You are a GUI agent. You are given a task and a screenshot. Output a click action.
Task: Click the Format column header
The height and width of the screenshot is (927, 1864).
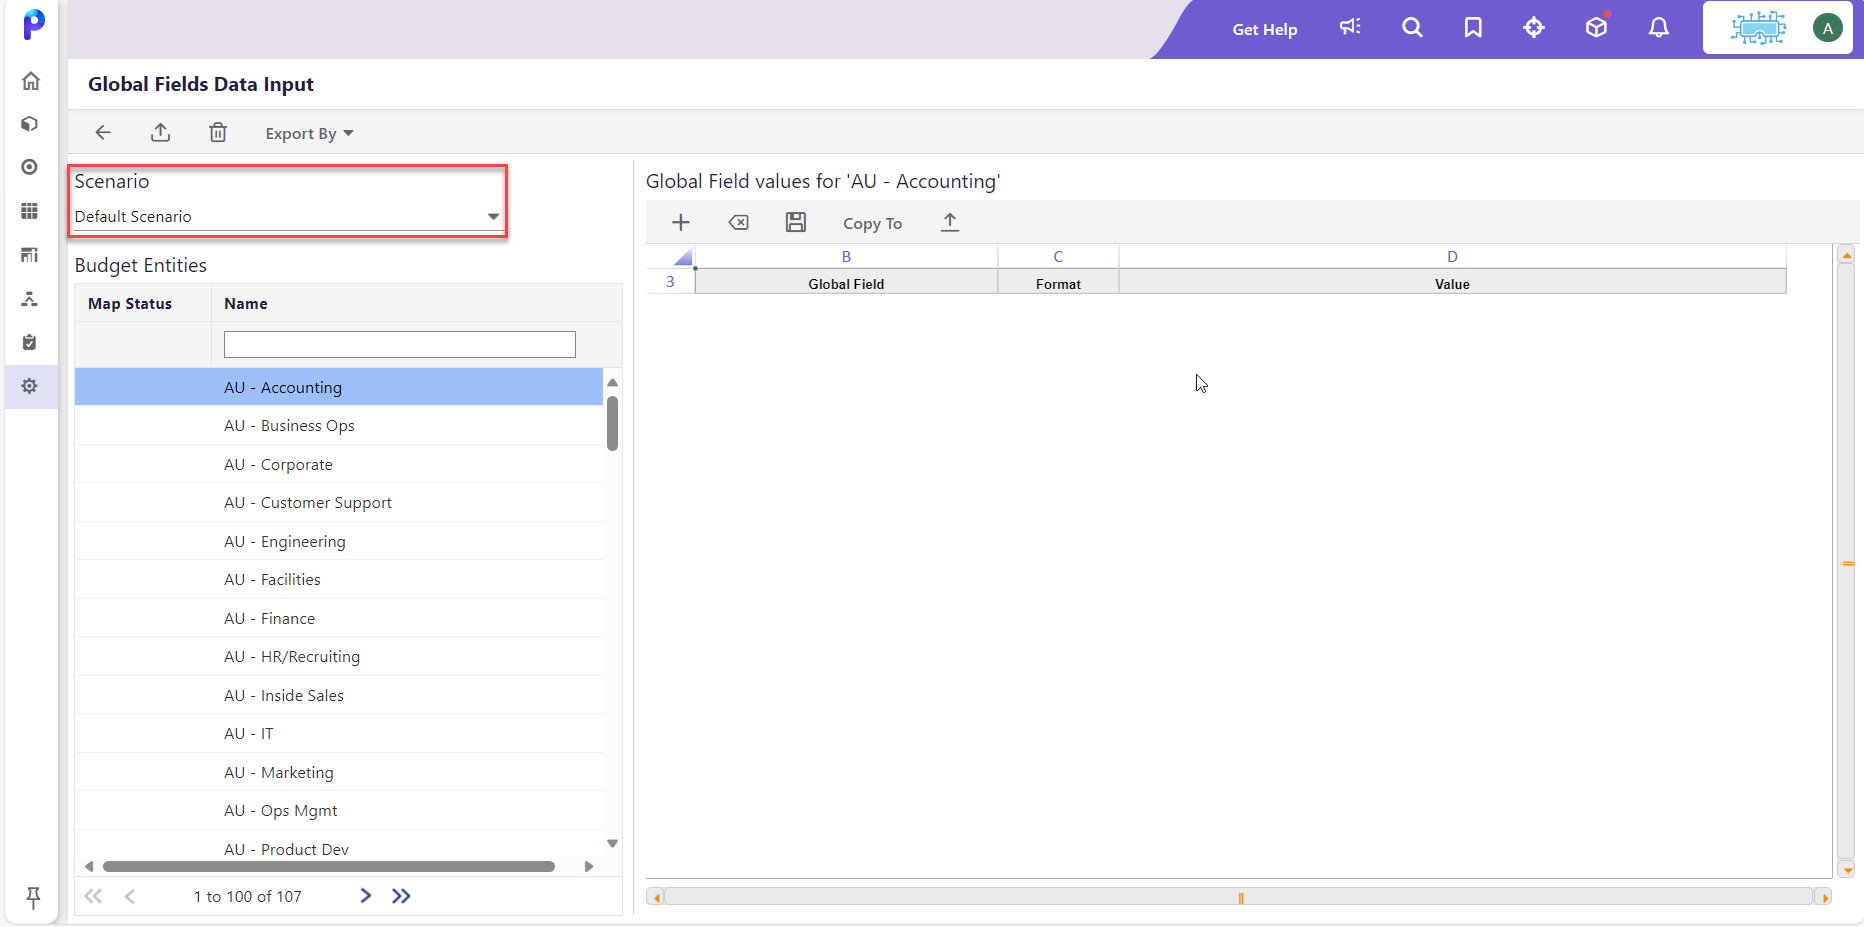(1058, 283)
